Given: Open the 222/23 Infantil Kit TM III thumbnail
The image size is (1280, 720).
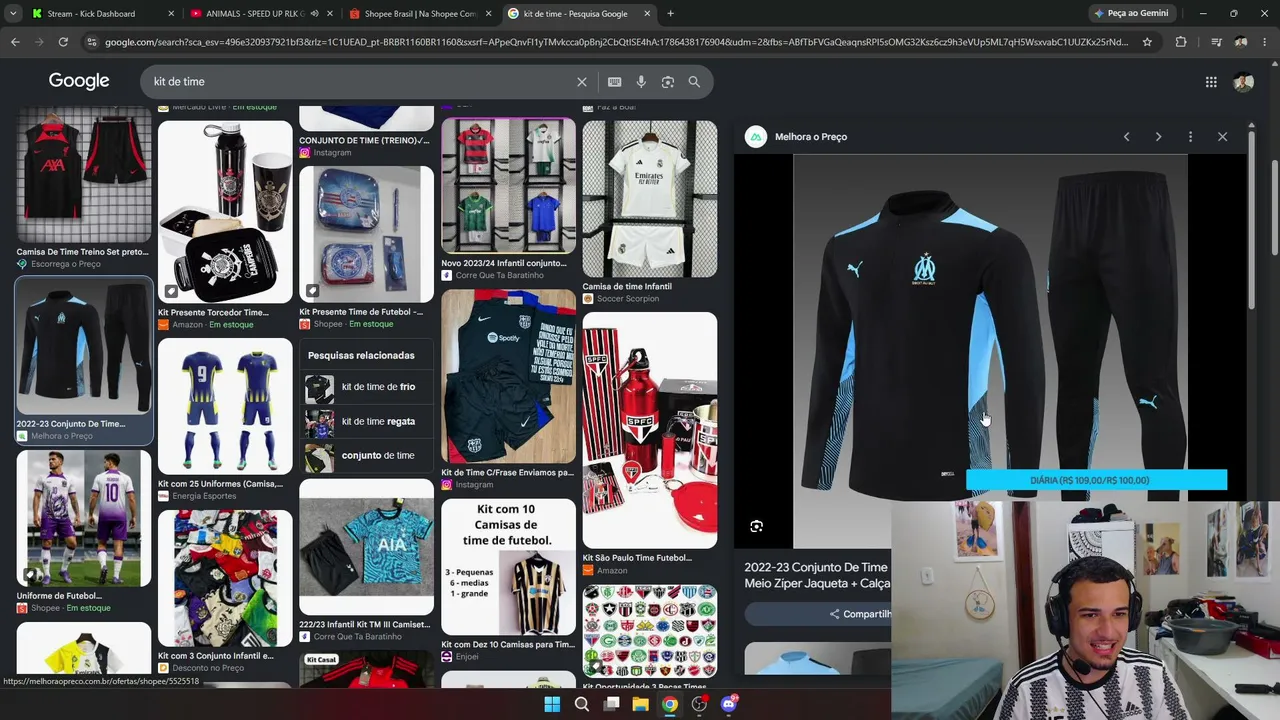Looking at the screenshot, I should point(366,547).
